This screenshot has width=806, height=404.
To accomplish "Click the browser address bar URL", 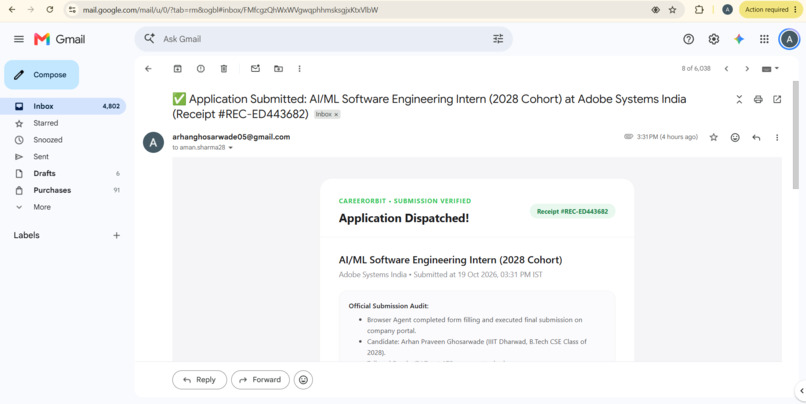I will click(x=230, y=10).
